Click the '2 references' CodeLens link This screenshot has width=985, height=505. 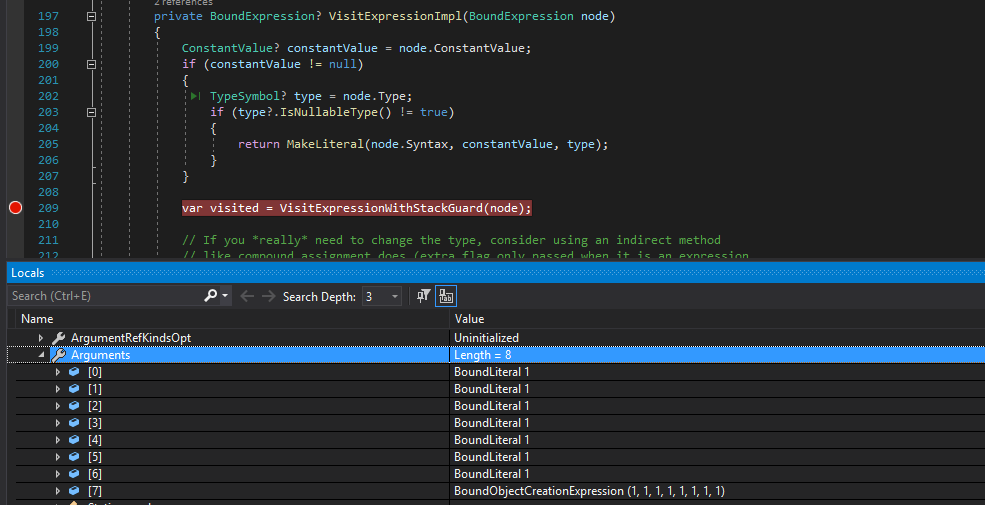coord(183,3)
